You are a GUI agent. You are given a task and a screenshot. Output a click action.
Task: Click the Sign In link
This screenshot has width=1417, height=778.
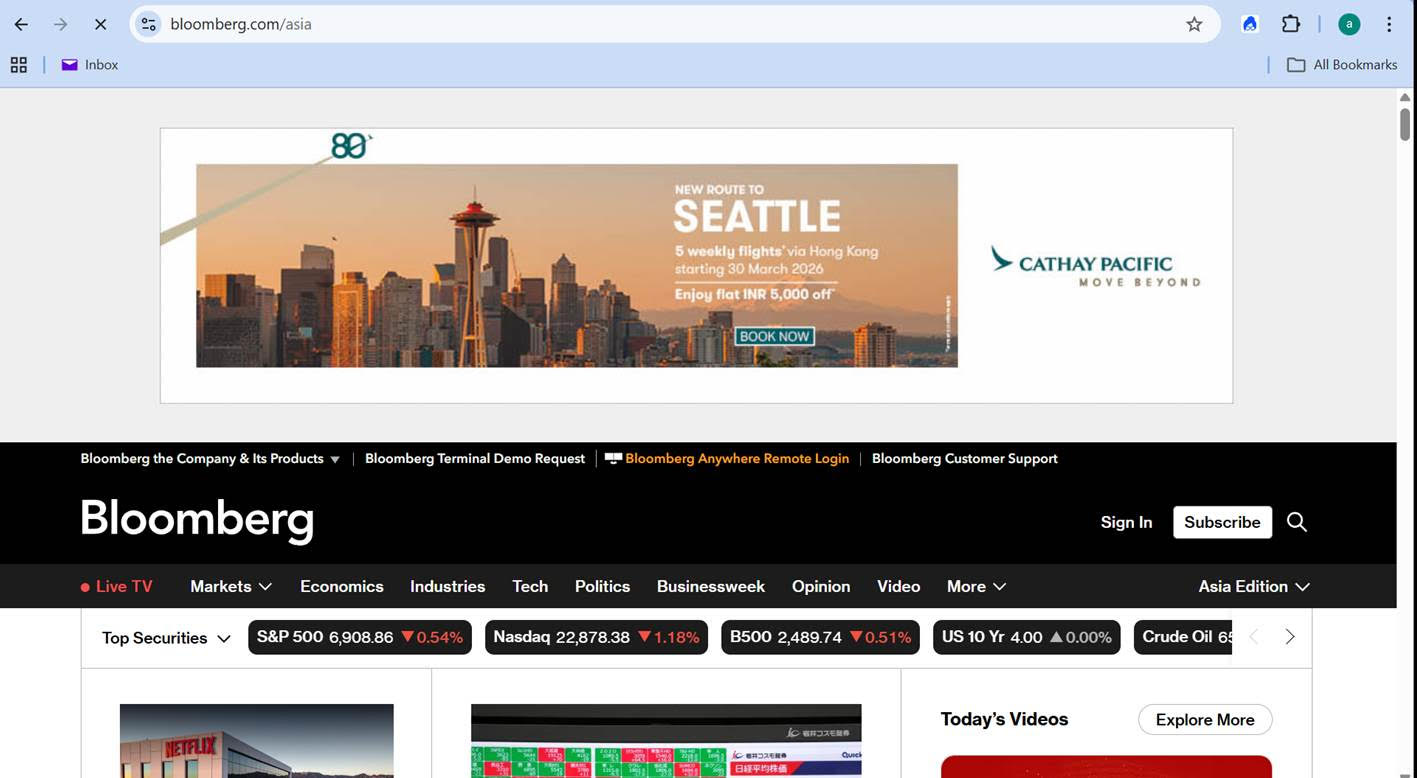1126,522
